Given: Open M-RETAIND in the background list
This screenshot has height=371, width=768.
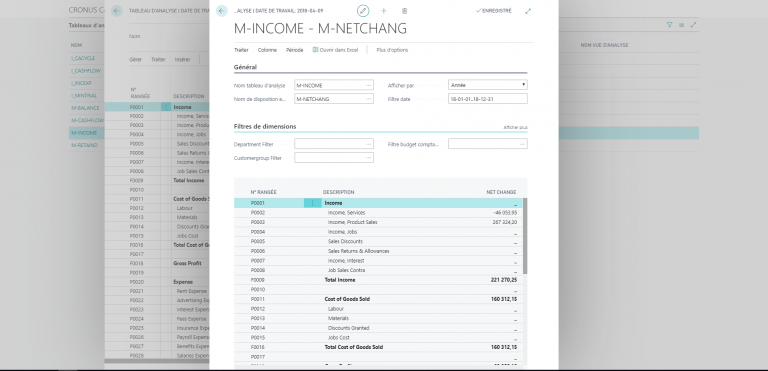Looking at the screenshot, I should 84,145.
